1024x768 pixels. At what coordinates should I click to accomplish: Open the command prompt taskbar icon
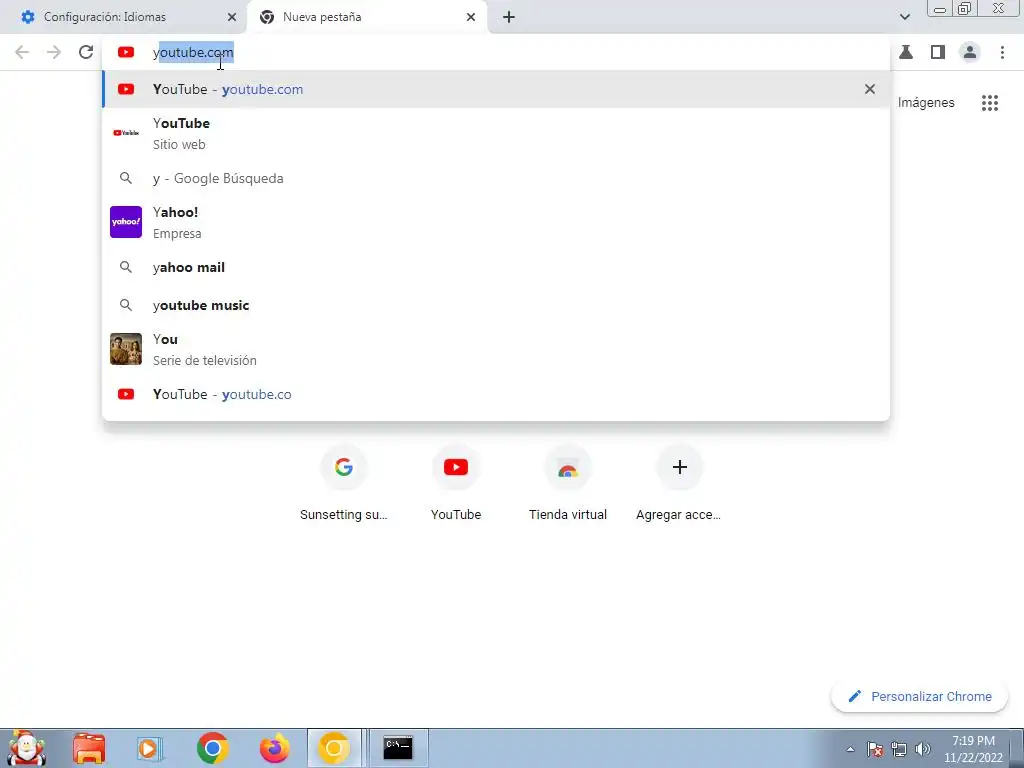pos(398,748)
